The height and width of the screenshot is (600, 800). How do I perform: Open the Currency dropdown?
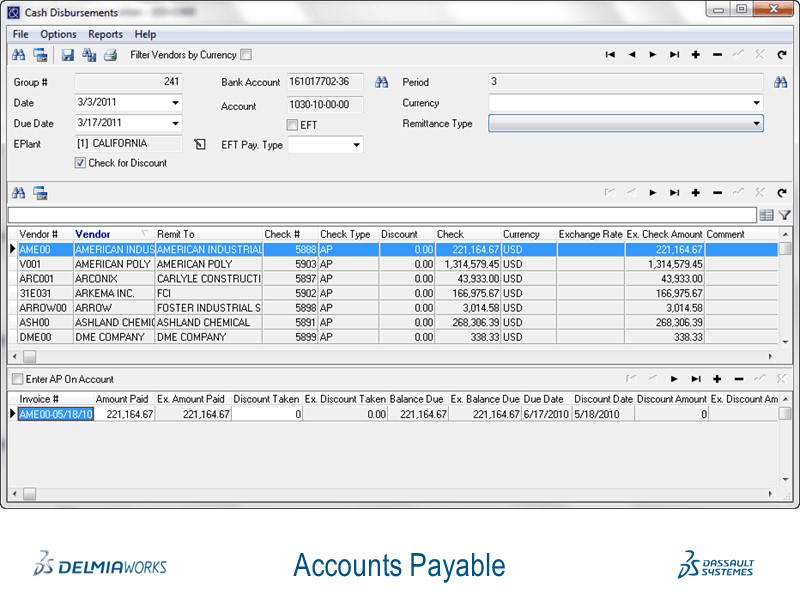tap(756, 103)
